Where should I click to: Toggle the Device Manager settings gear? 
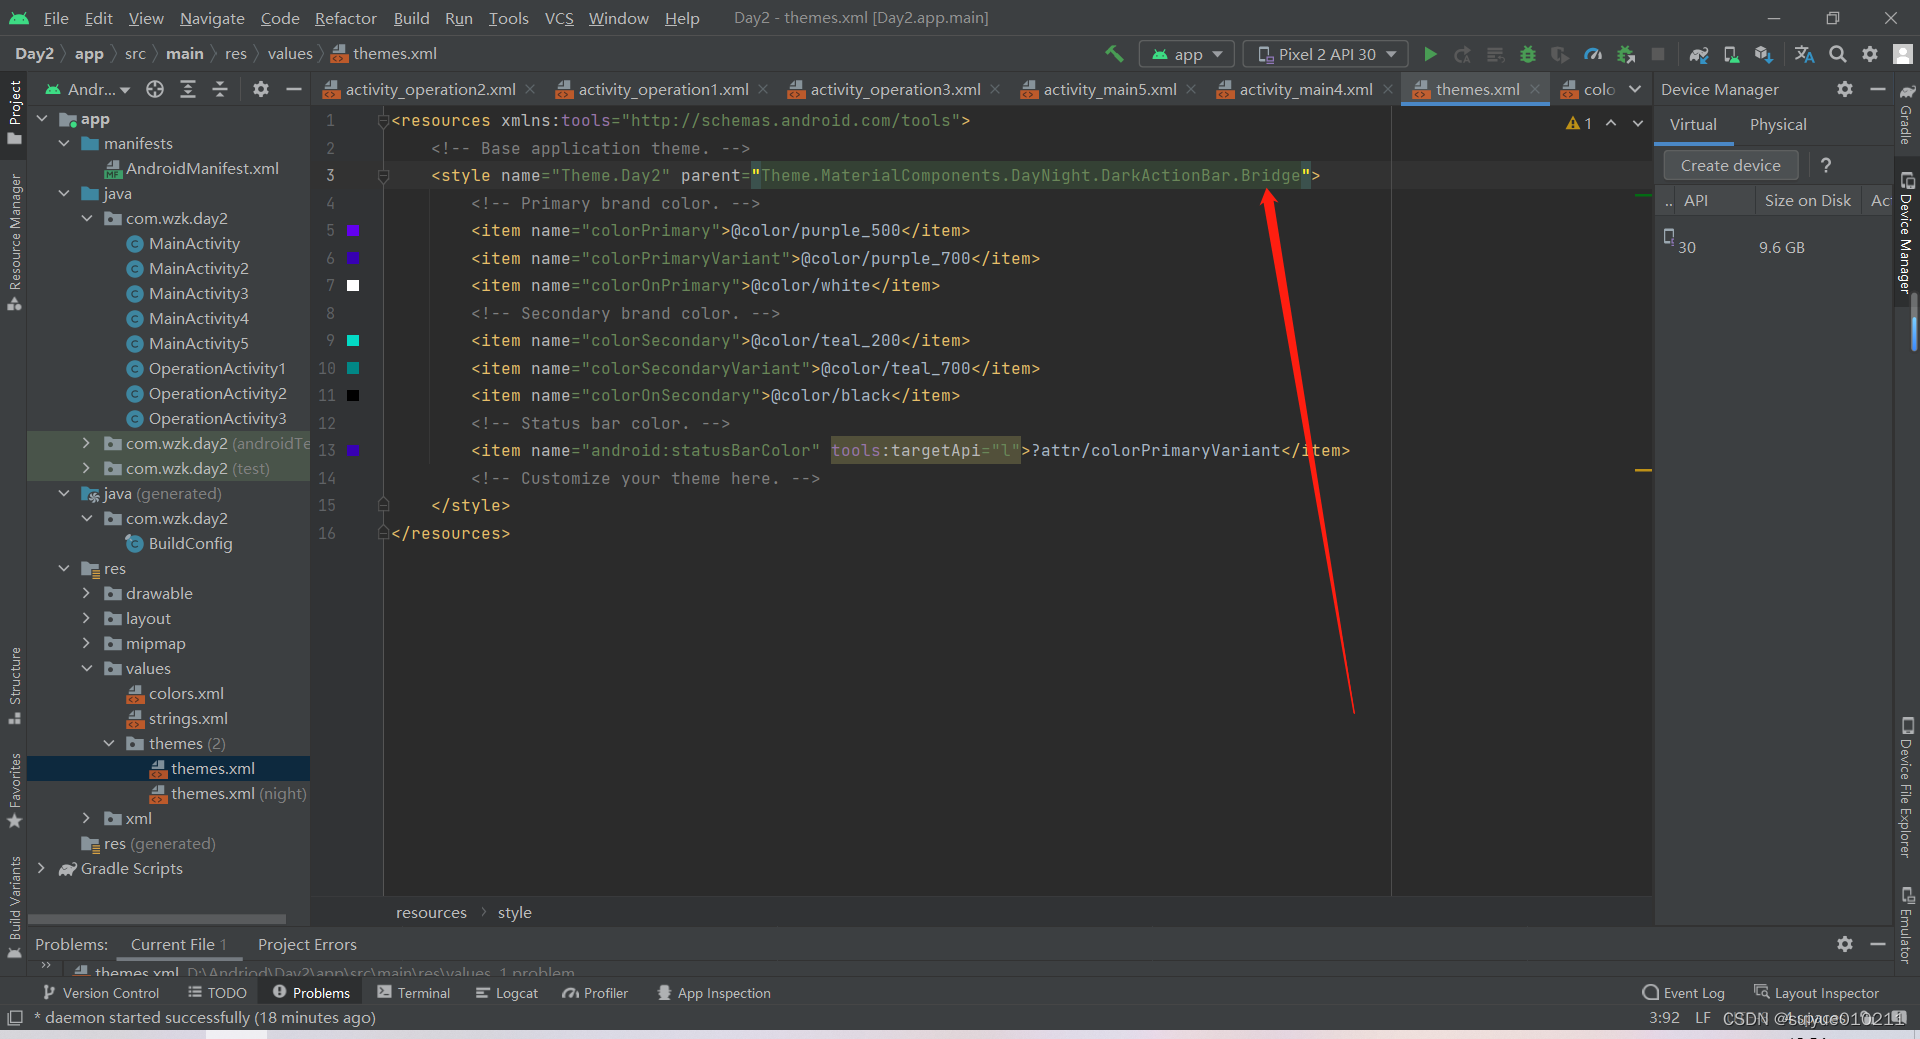[x=1845, y=89]
